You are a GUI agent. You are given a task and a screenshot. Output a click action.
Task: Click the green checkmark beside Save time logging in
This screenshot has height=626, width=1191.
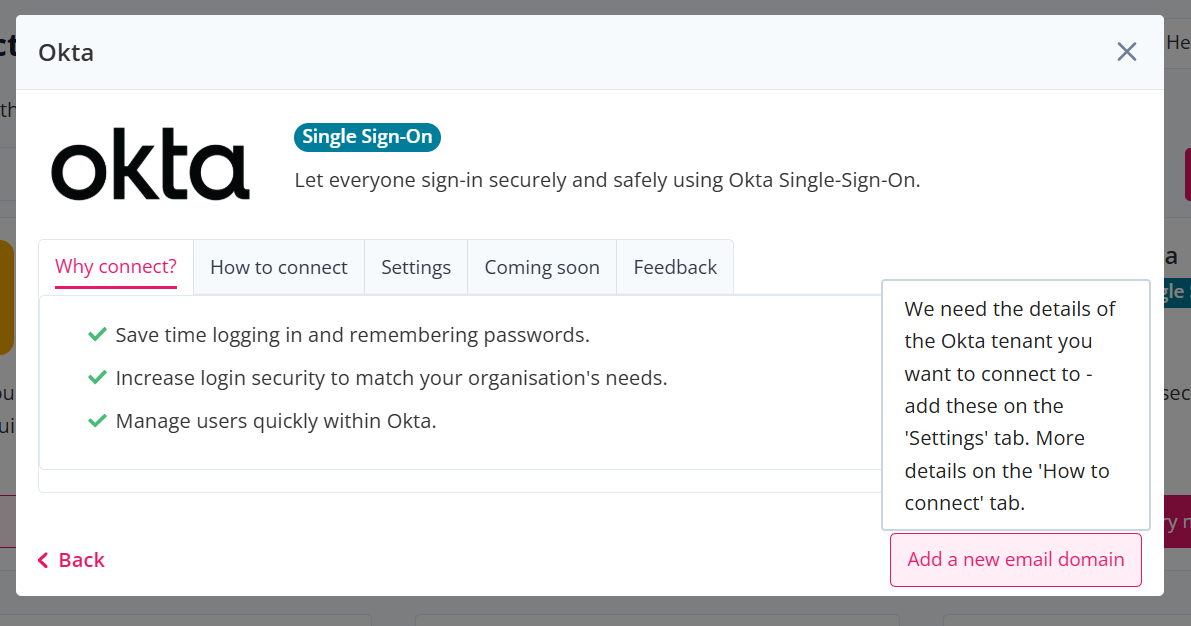[97, 334]
